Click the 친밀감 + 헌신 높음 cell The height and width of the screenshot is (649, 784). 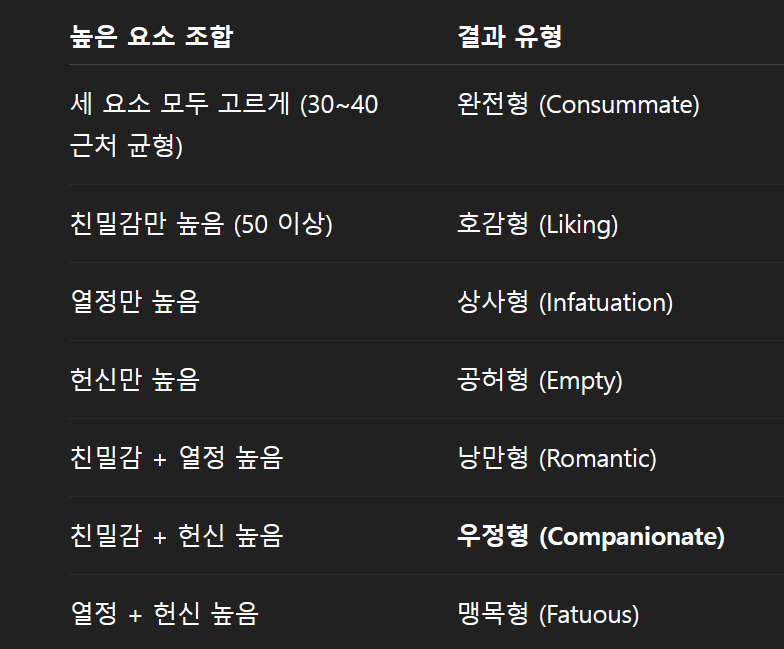[x=177, y=536]
